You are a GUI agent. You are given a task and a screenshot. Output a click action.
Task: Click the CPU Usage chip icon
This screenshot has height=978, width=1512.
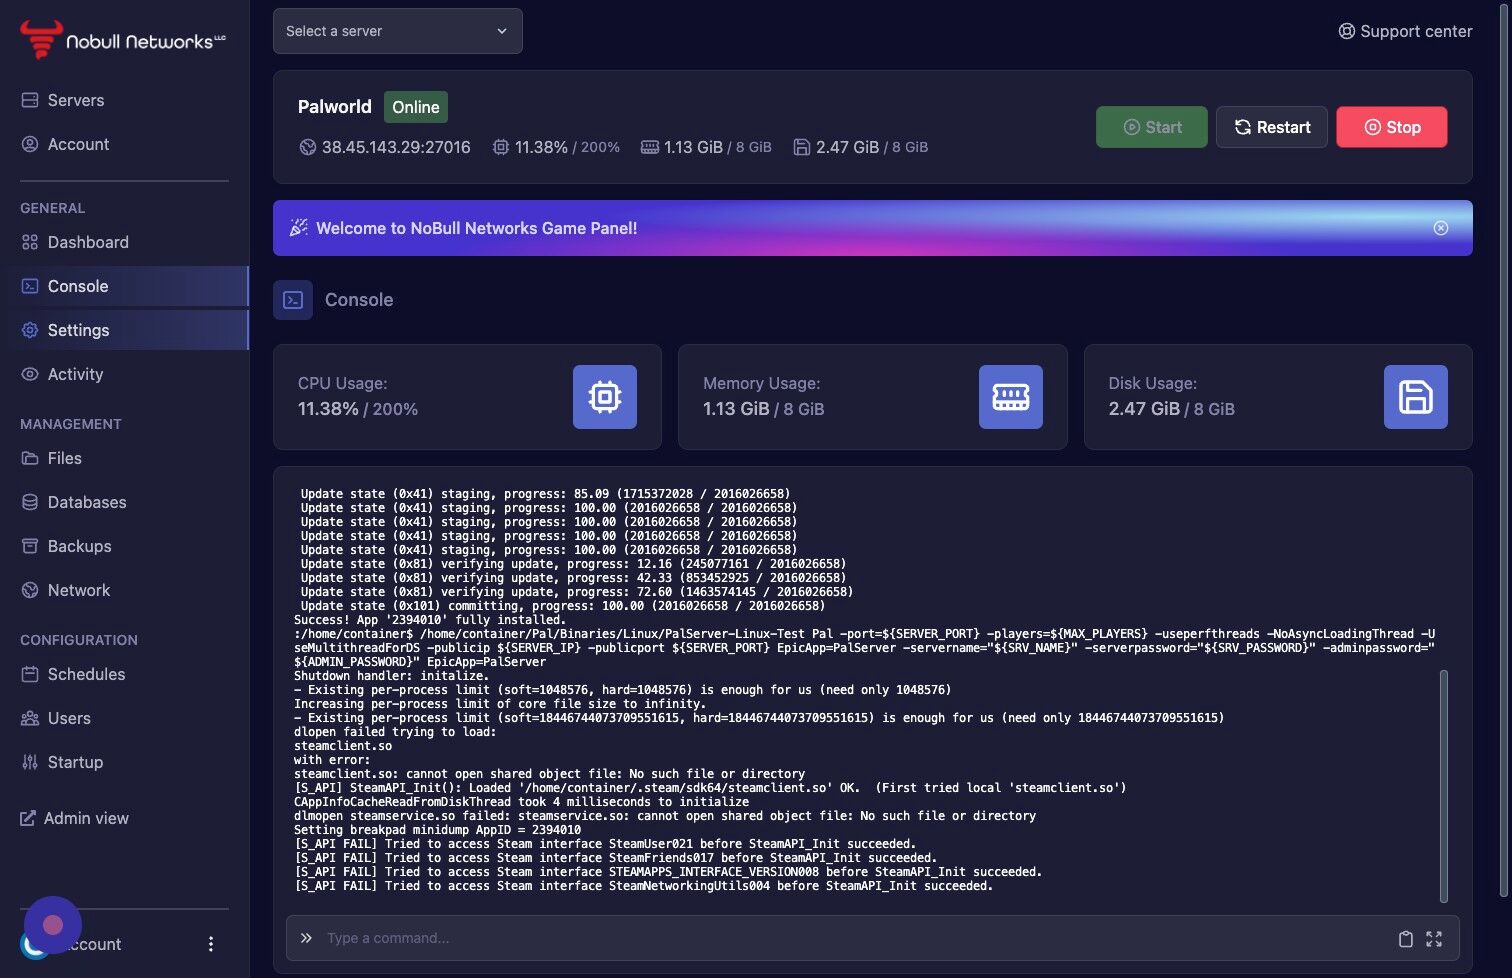[604, 397]
